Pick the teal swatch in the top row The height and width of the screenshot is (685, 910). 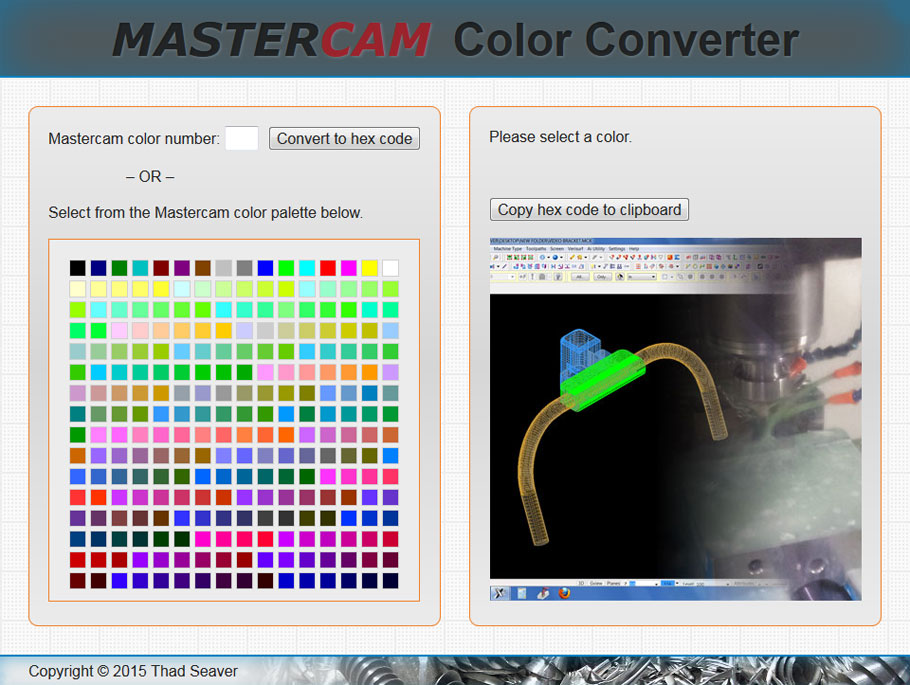[x=140, y=268]
